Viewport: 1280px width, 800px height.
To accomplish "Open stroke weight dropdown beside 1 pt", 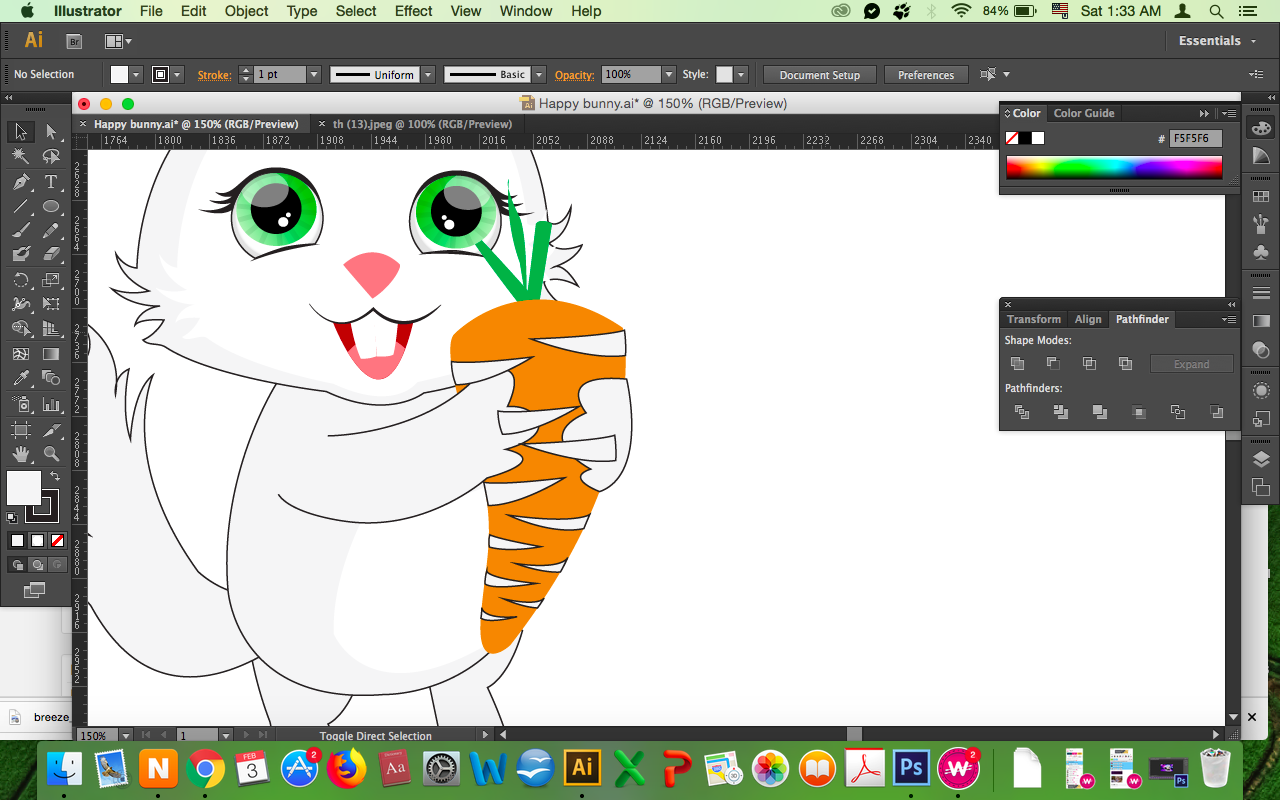I will [x=314, y=75].
